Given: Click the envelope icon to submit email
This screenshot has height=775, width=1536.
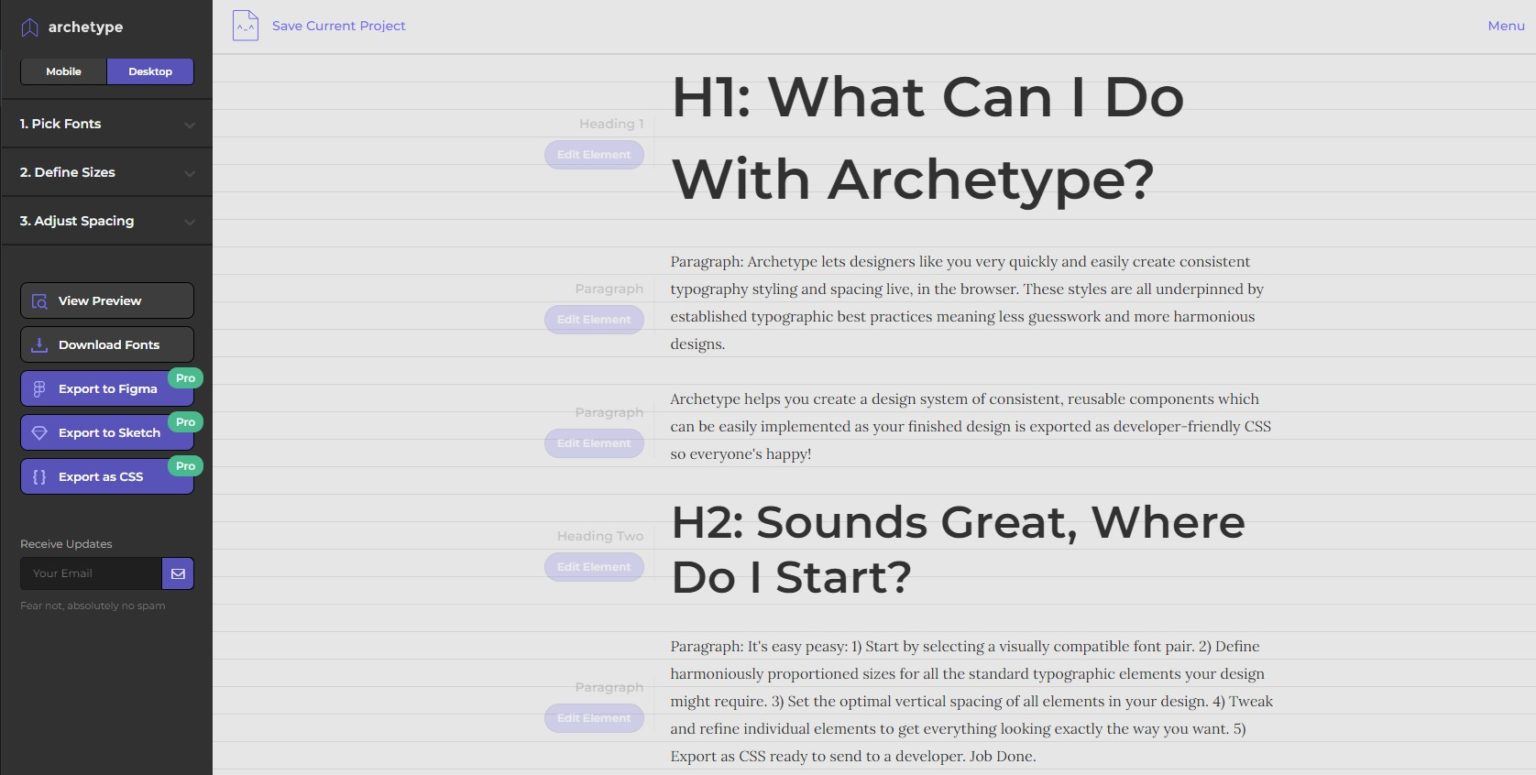Looking at the screenshot, I should 177,573.
